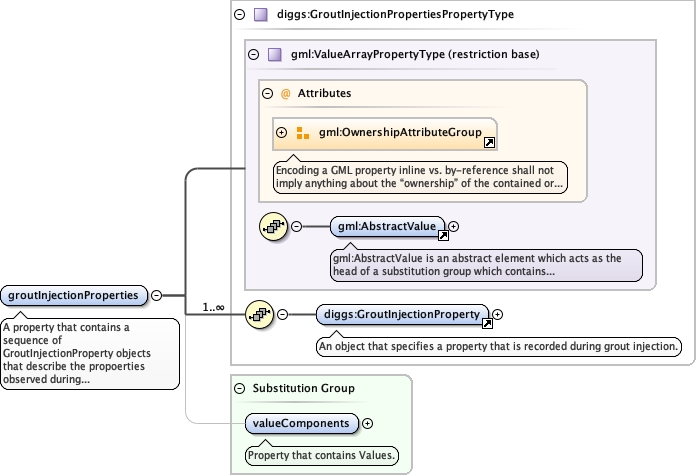Select the groutInjectionProperties element node
The height and width of the screenshot is (476, 697).
pyautogui.click(x=75, y=295)
